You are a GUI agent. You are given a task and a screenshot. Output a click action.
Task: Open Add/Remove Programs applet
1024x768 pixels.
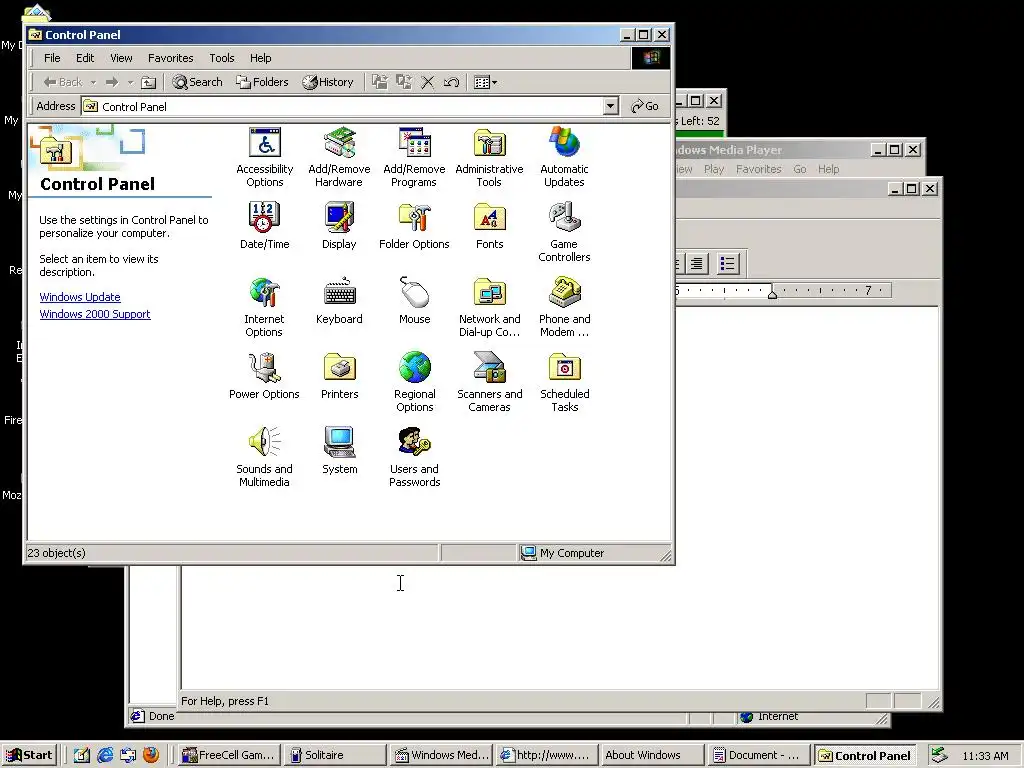point(414,157)
